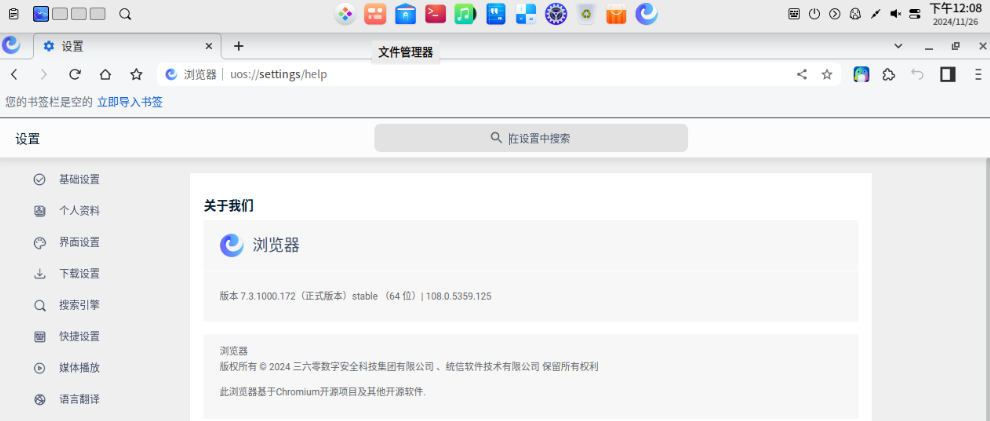Image resolution: width=990 pixels, height=421 pixels.
Task: Launch the calculator from the dock
Action: click(x=526, y=14)
